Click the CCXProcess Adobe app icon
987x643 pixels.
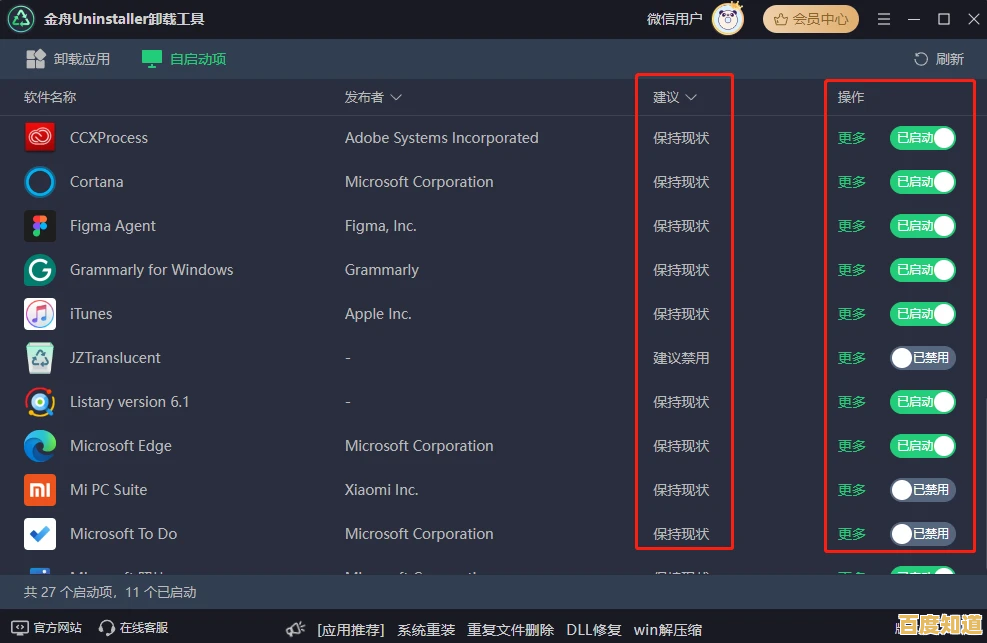[x=40, y=138]
